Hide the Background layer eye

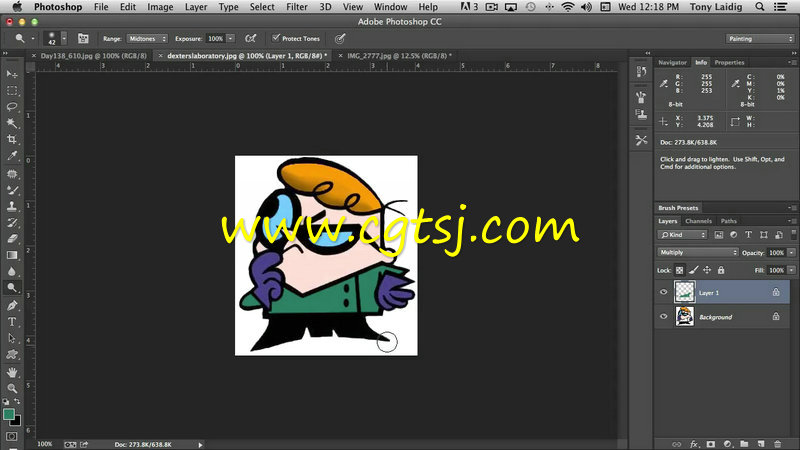(x=663, y=317)
